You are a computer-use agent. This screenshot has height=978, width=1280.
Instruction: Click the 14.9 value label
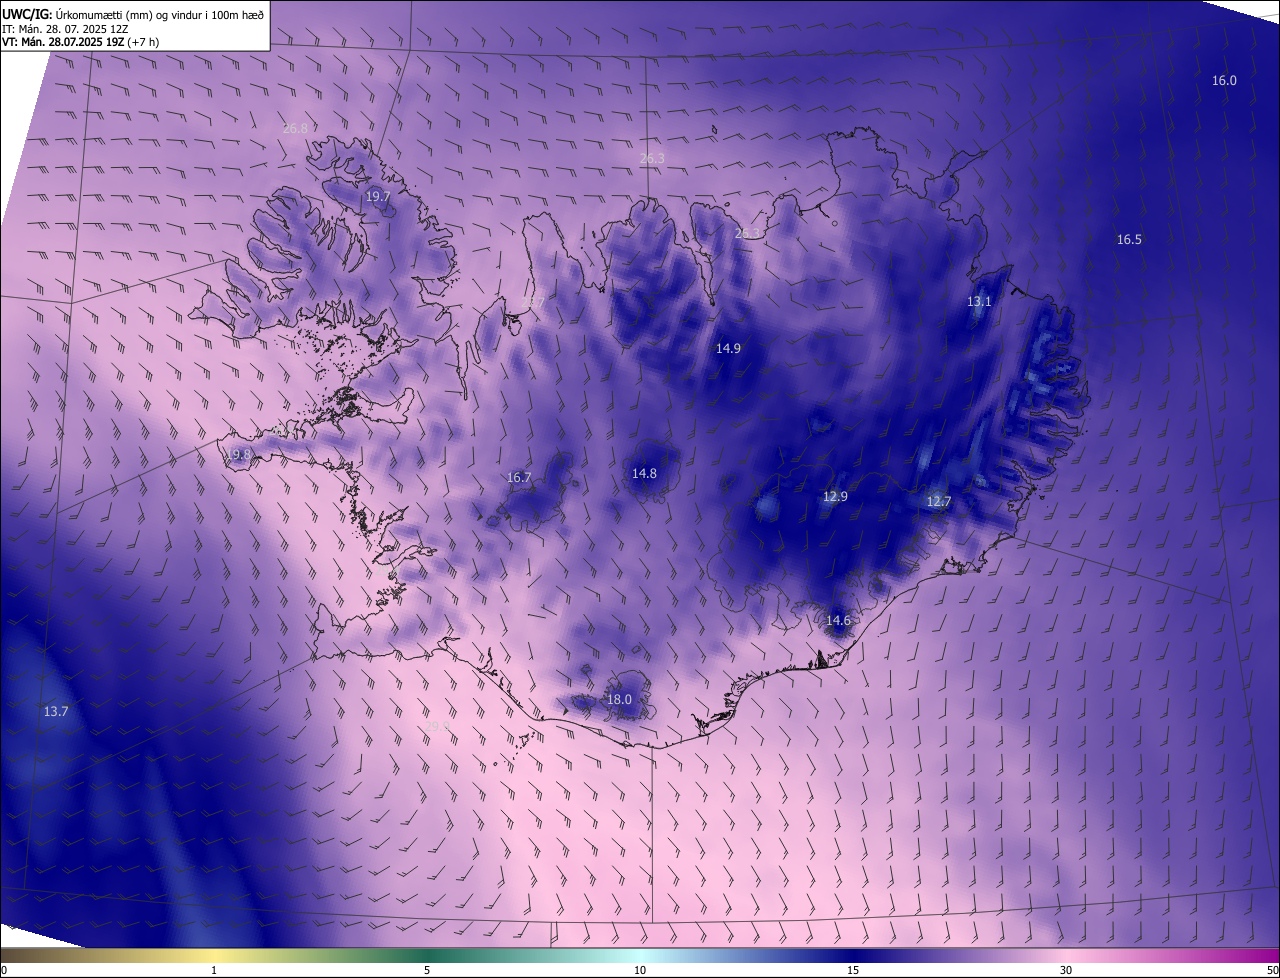click(x=728, y=348)
